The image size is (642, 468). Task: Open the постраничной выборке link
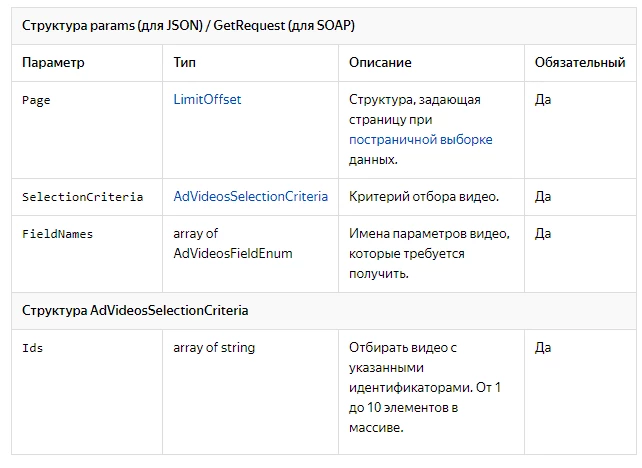click(420, 140)
